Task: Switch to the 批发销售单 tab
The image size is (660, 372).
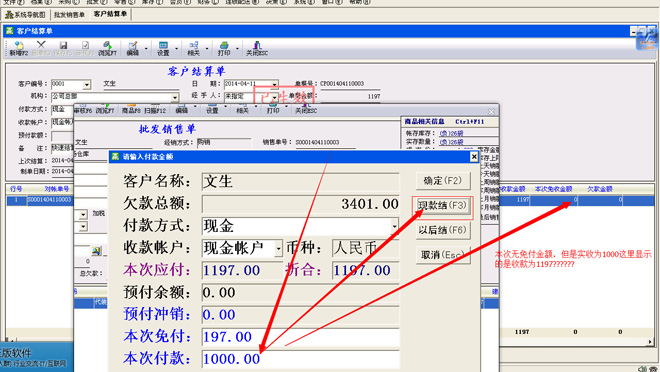Action: (x=69, y=15)
